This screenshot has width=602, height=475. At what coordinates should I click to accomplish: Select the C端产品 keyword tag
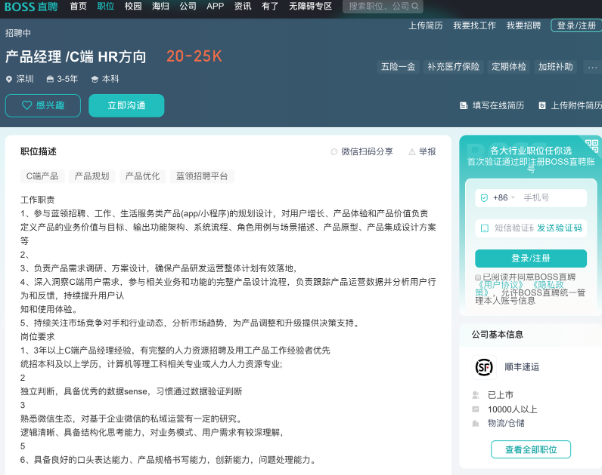[42, 176]
